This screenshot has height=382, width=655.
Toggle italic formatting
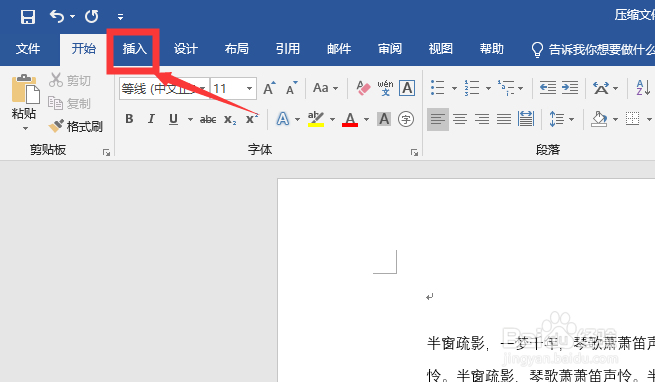151,119
